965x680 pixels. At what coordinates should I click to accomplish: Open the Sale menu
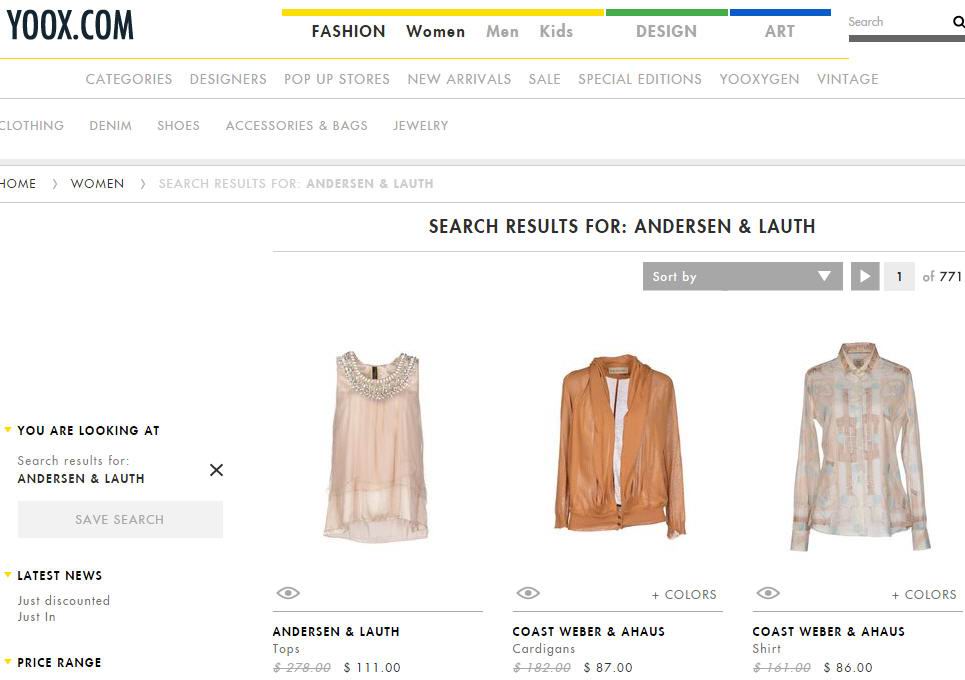pos(545,79)
